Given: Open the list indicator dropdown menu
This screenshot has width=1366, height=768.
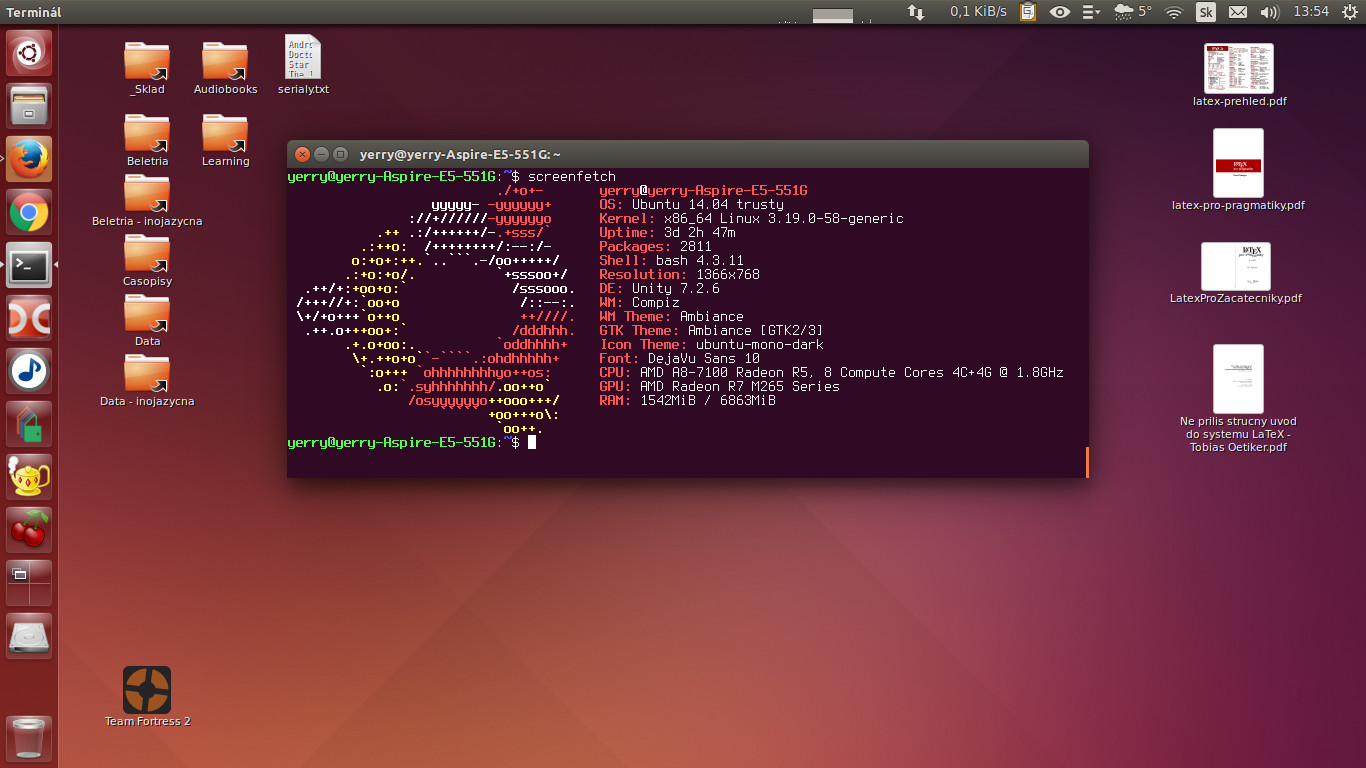Looking at the screenshot, I should tap(1091, 12).
